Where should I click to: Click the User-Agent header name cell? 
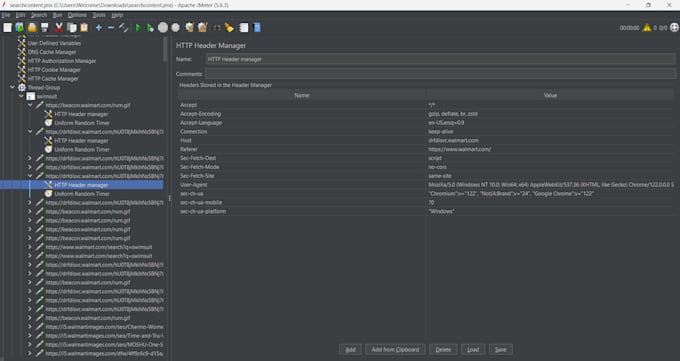(x=302, y=185)
